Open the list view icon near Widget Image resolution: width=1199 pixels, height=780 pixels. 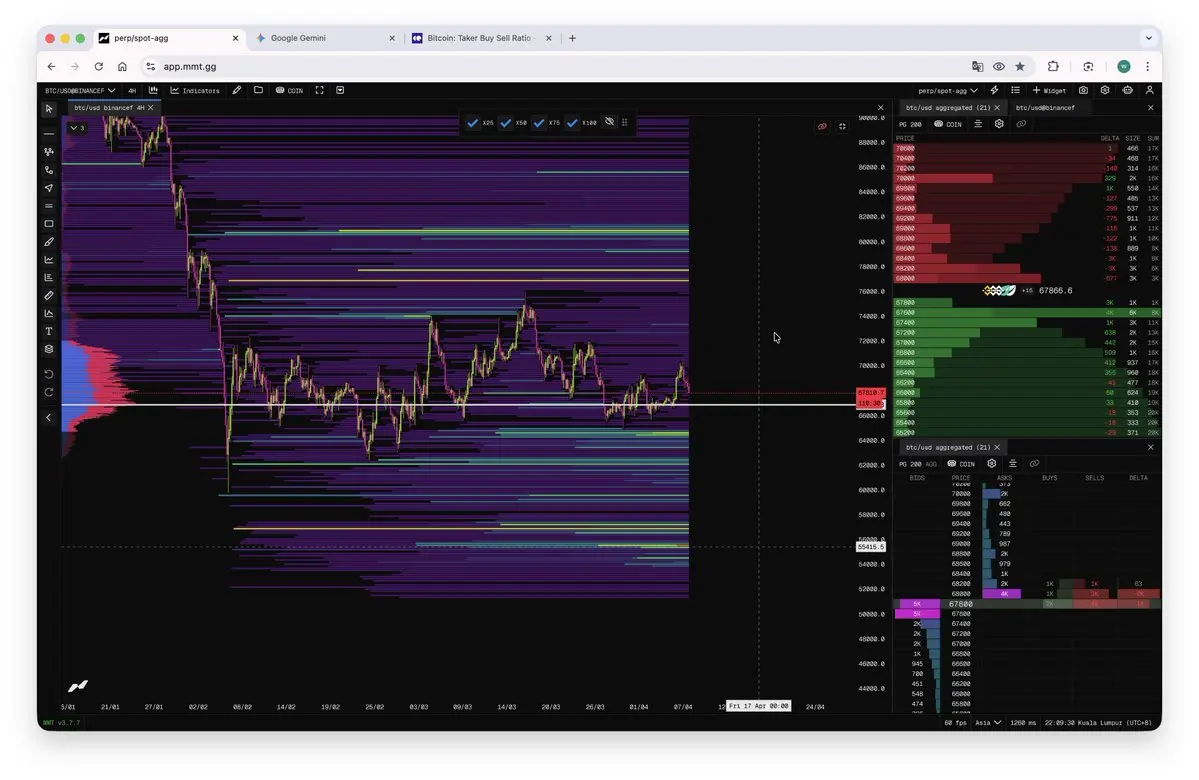pyautogui.click(x=1015, y=90)
